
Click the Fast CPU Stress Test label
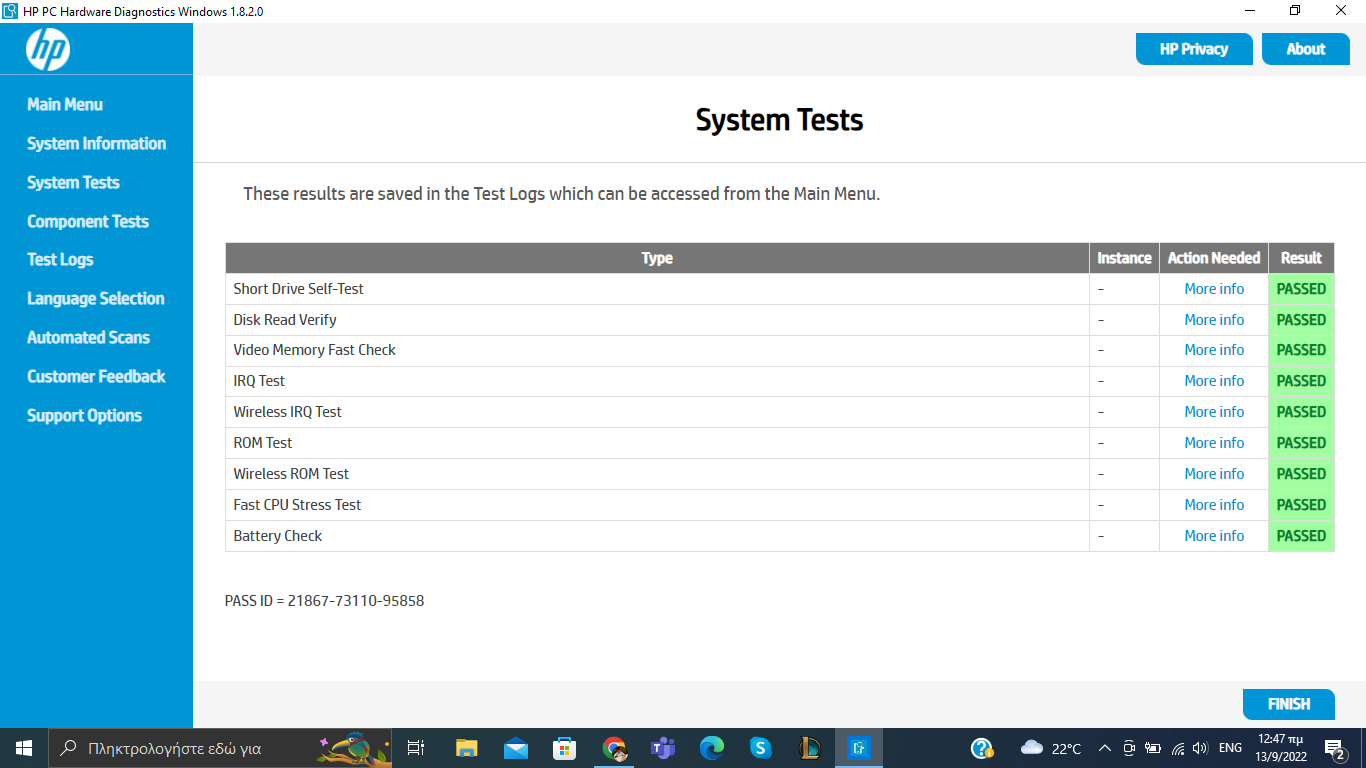297,505
